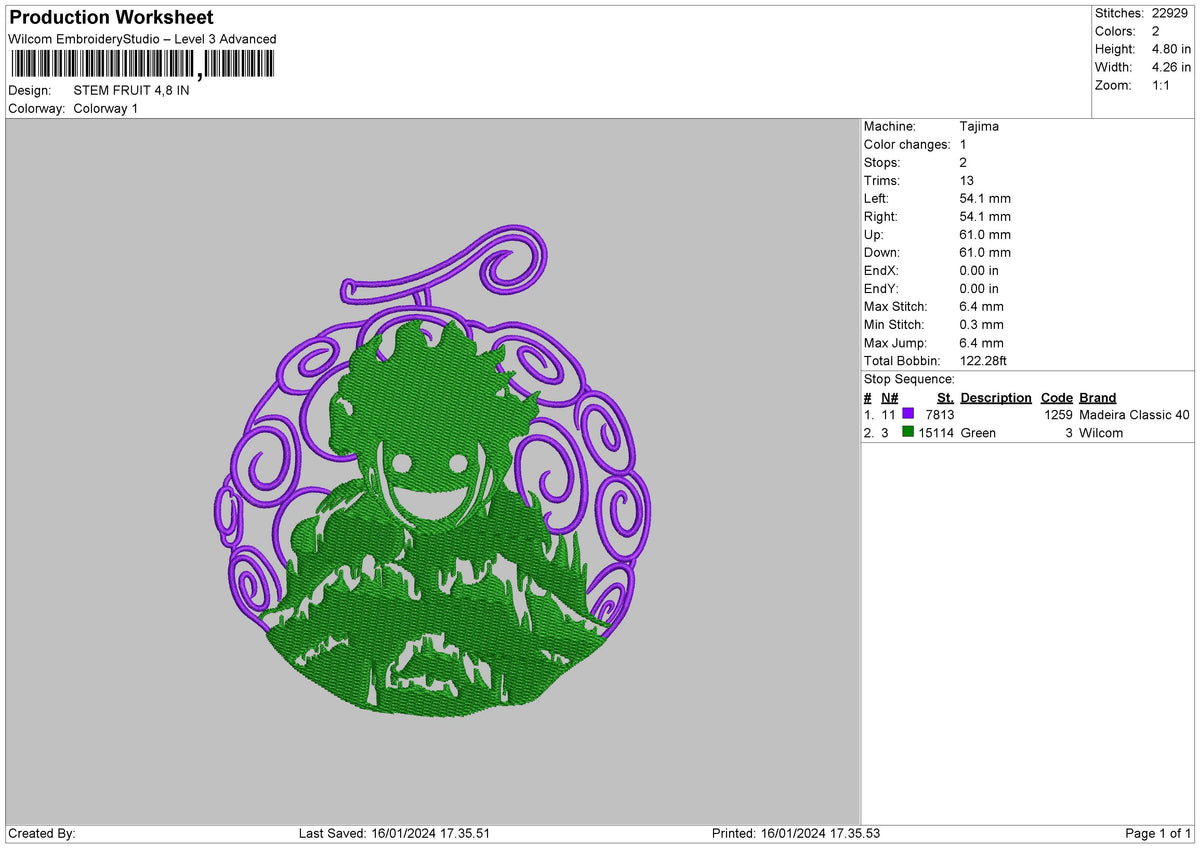The height and width of the screenshot is (848, 1200).
Task: Click the "Wilcom" brand cell
Action: (x=1101, y=432)
